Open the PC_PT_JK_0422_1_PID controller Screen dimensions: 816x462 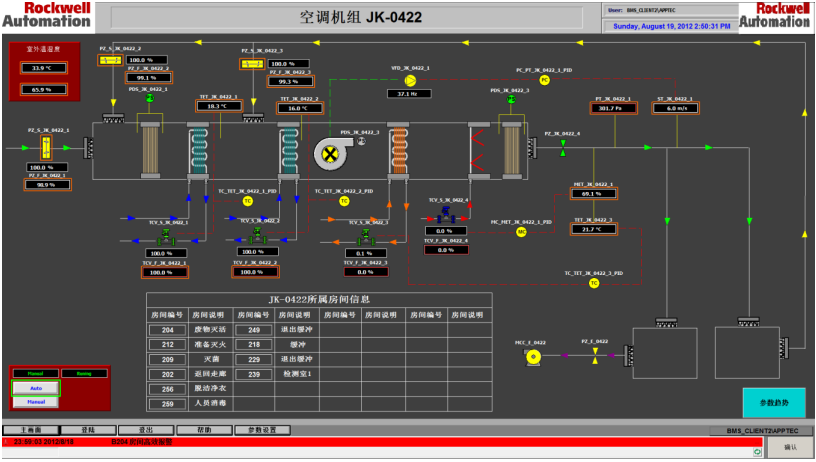tap(545, 80)
